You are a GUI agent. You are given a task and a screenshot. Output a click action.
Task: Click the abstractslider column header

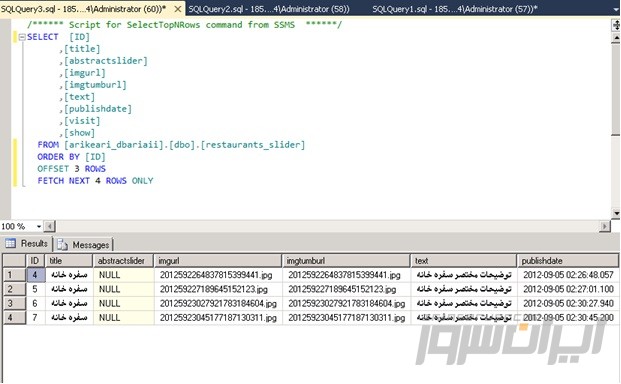123,260
